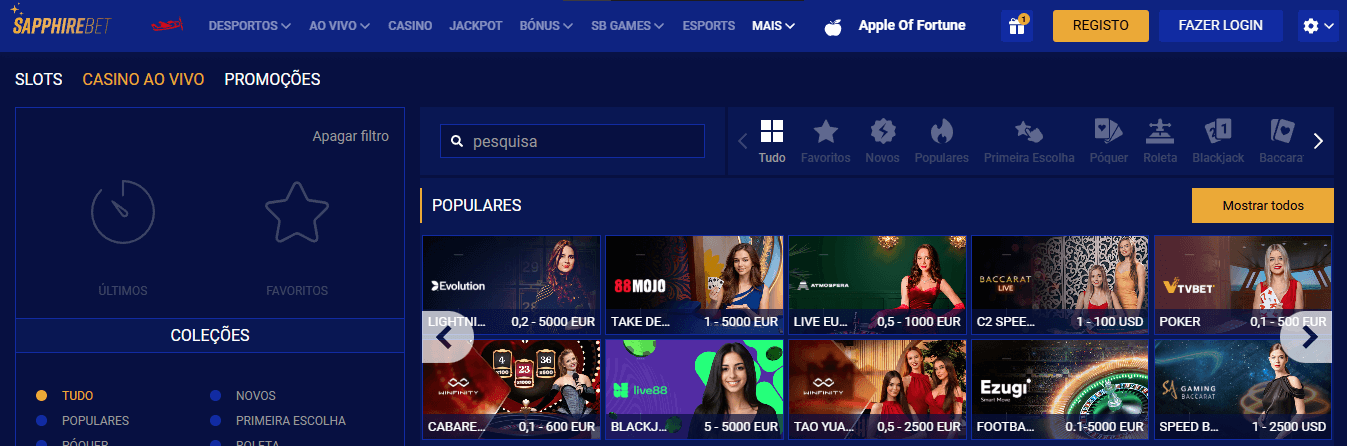Open the live88 Blackjack thumbnail

coord(694,388)
